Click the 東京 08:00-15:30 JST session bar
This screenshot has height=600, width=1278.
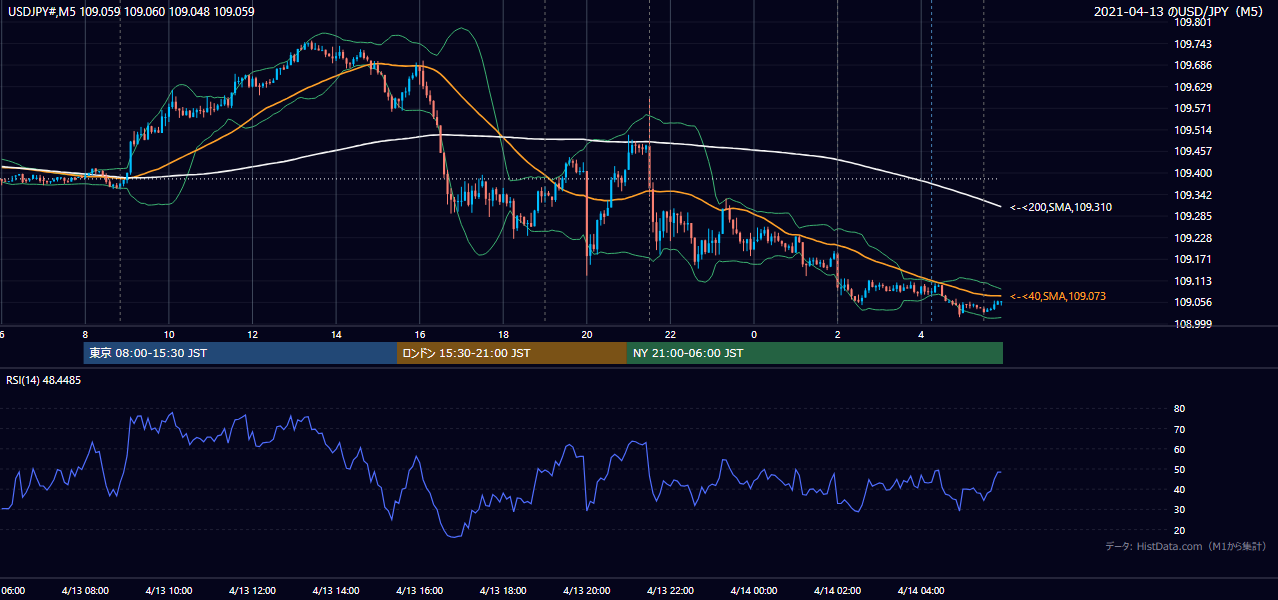point(240,353)
